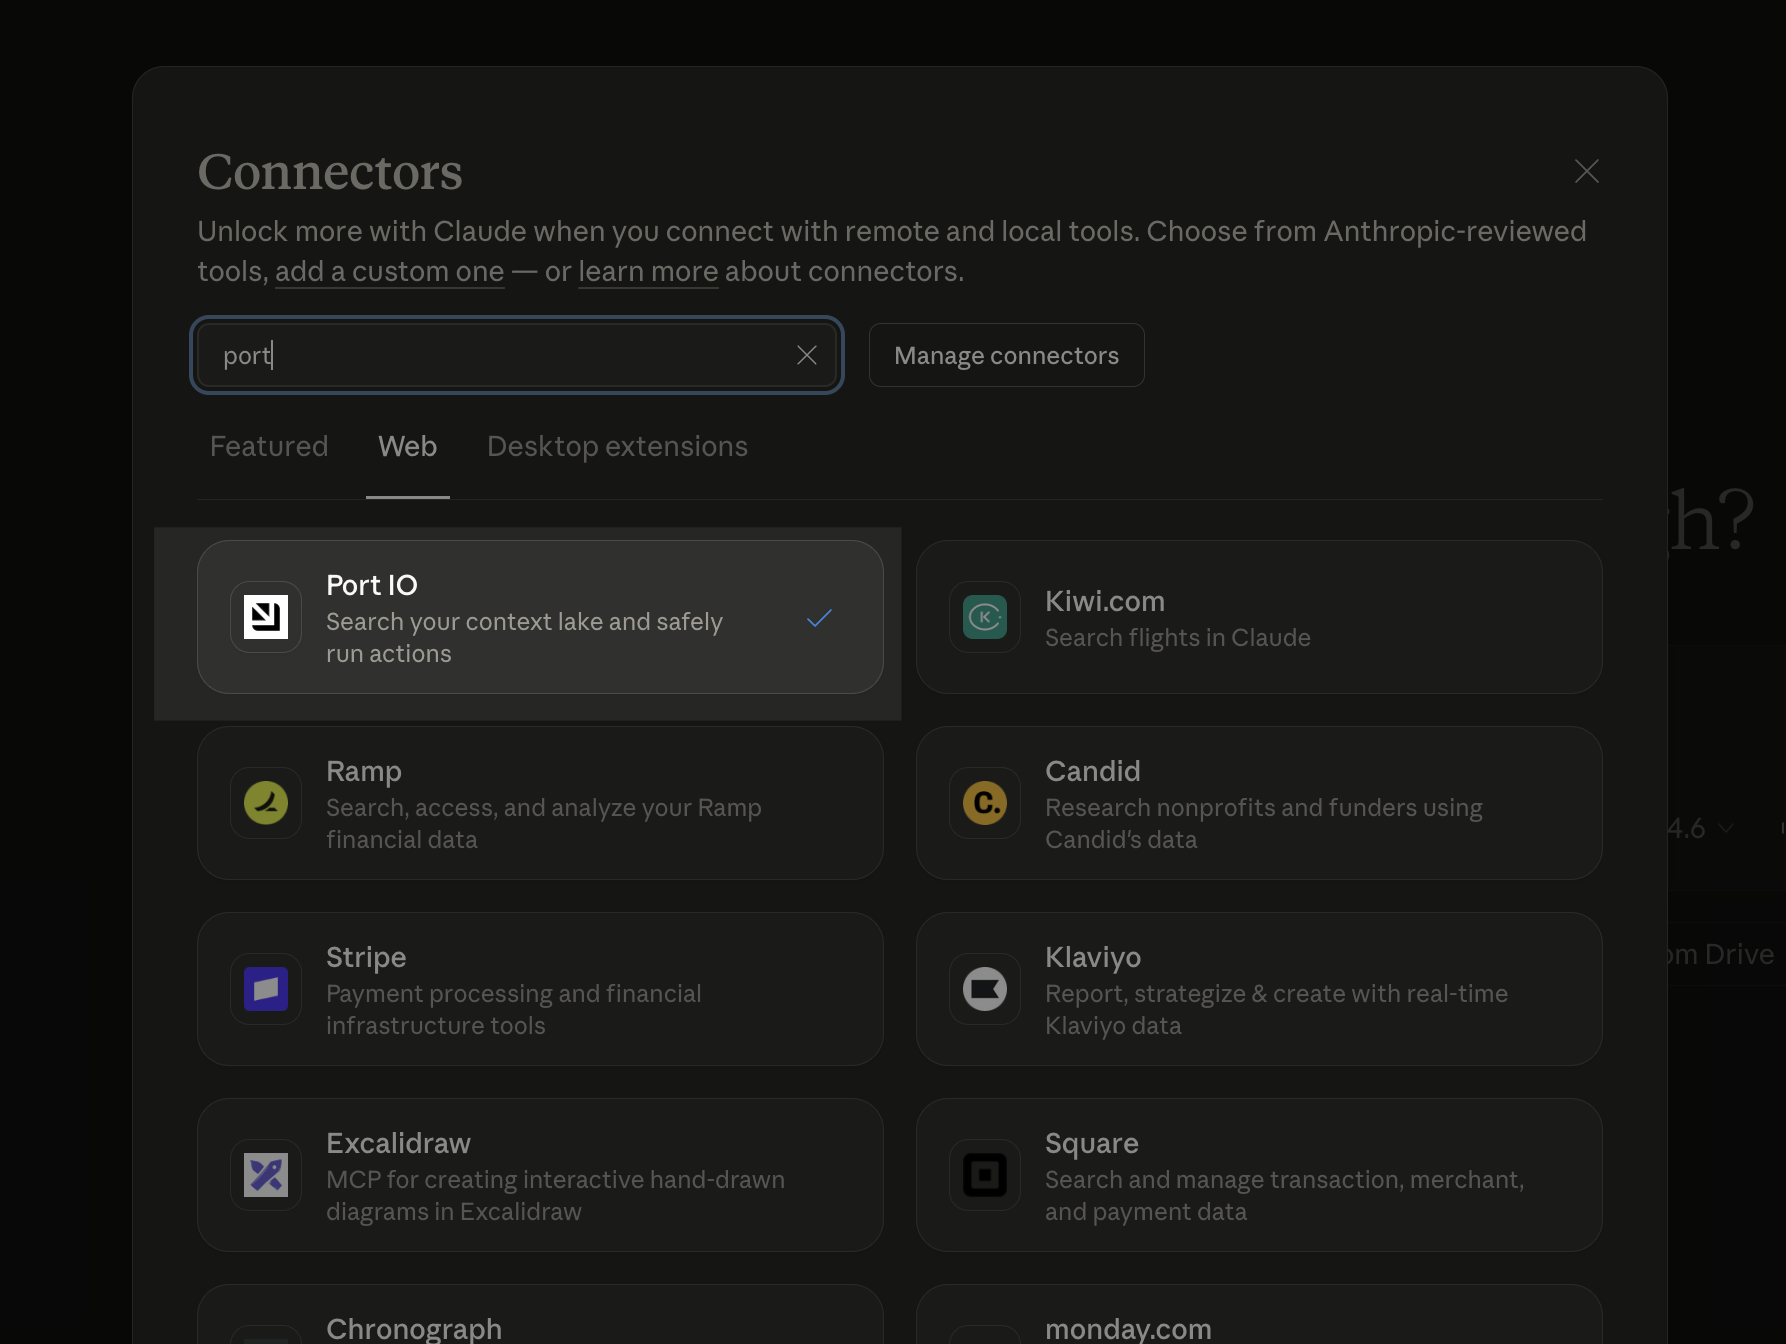This screenshot has height=1344, width=1786.
Task: Close the Connectors dialog
Action: 1586,171
